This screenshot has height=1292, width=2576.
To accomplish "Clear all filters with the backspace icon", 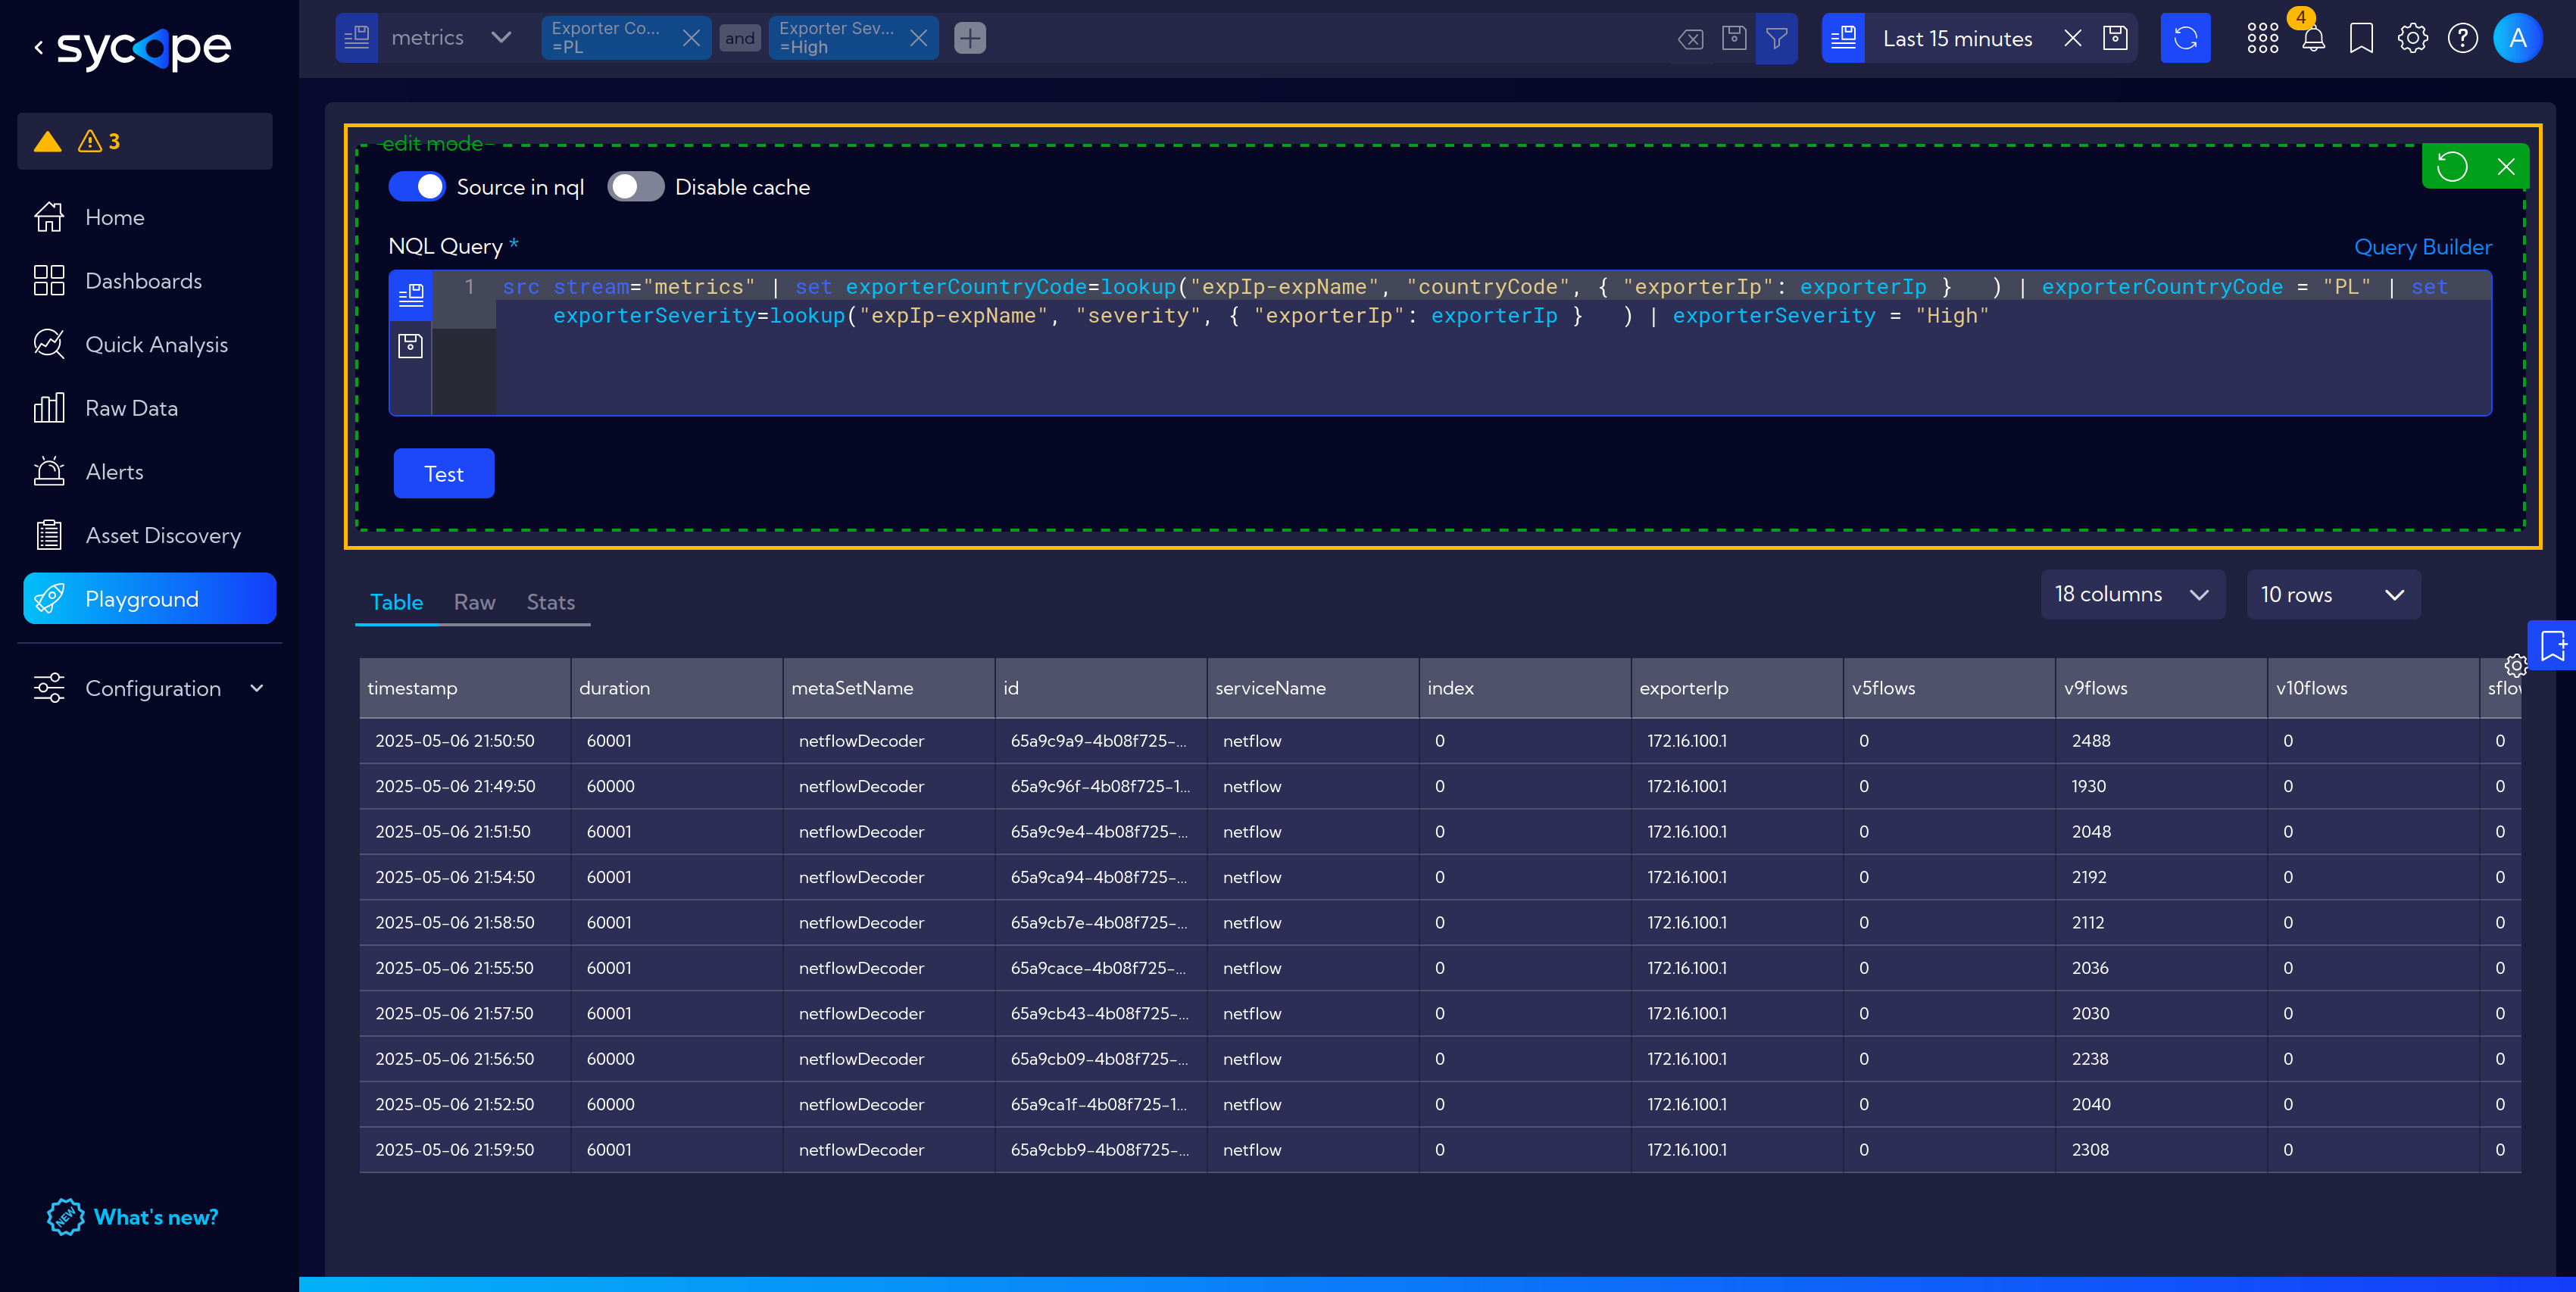I will (1690, 39).
